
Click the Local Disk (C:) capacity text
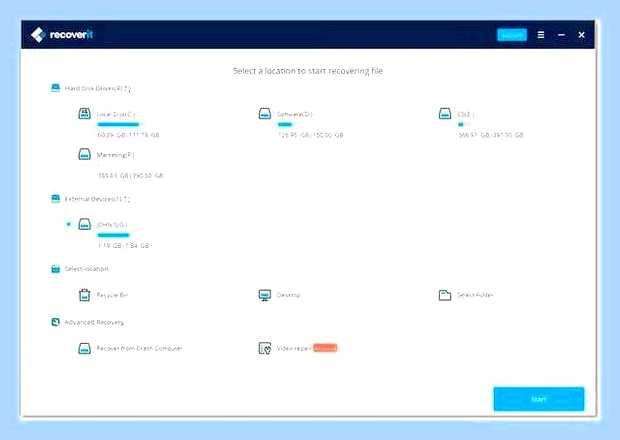(129, 135)
